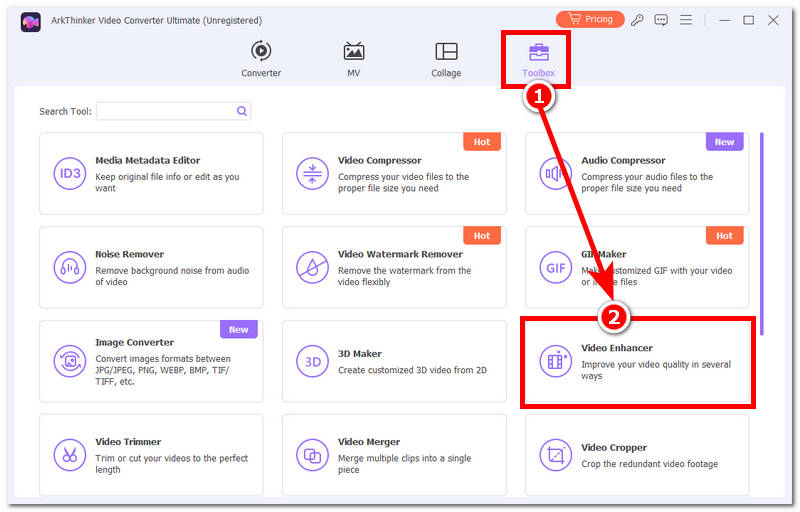The image size is (800, 512).
Task: Open the Noise Remover title
Action: pos(130,254)
